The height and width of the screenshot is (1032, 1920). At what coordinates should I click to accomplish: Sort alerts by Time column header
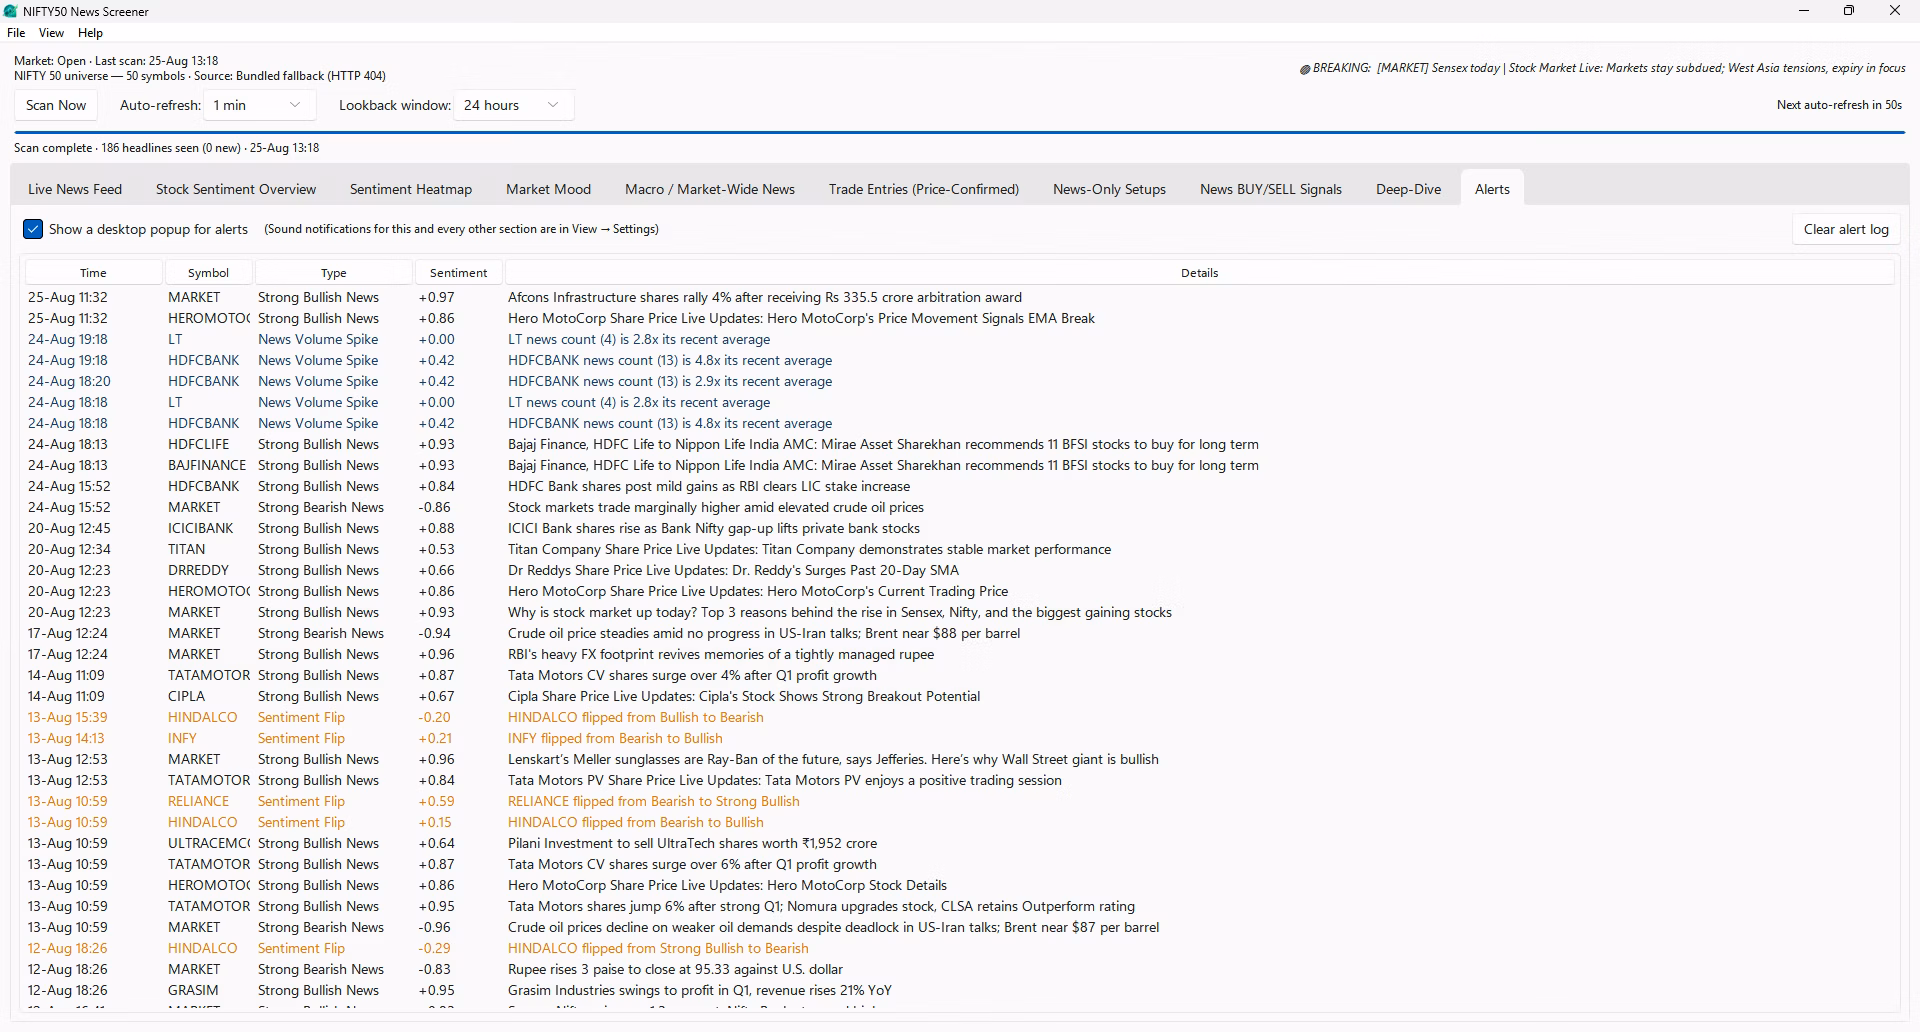coord(93,273)
